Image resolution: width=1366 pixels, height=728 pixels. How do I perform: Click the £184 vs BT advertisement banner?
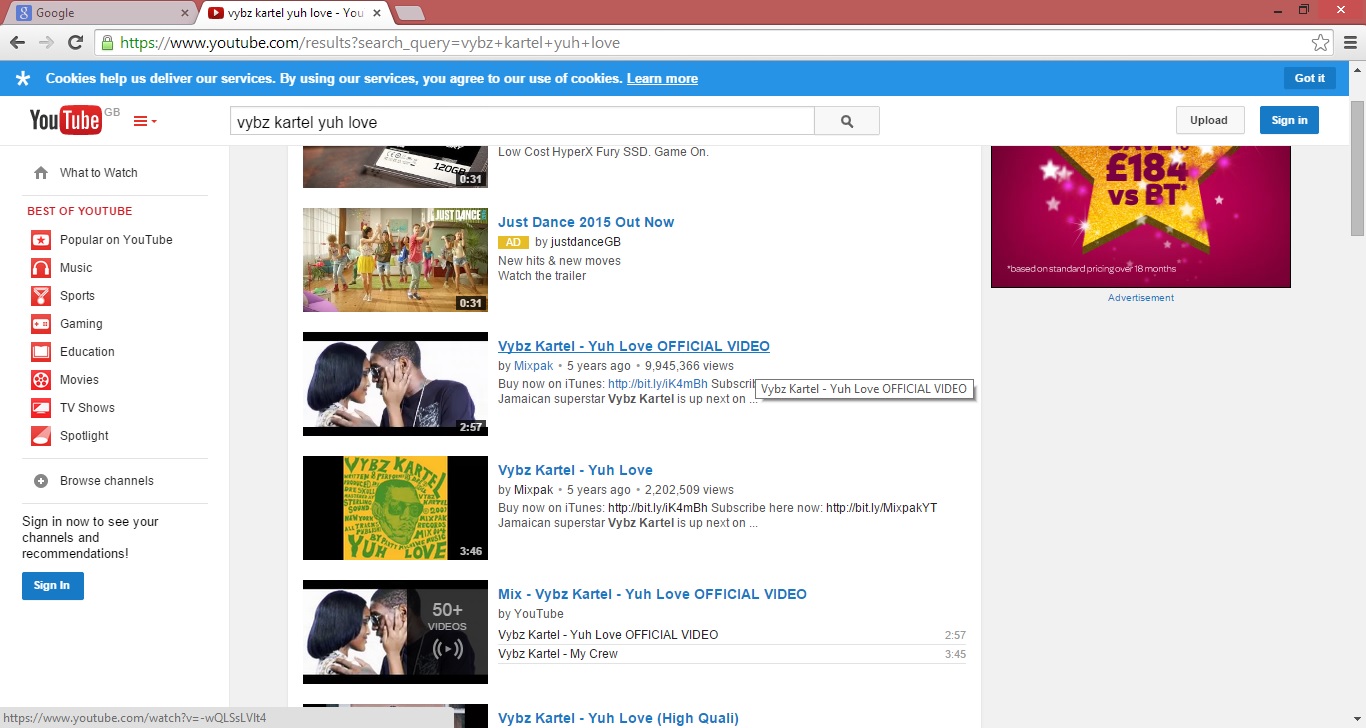(x=1141, y=217)
